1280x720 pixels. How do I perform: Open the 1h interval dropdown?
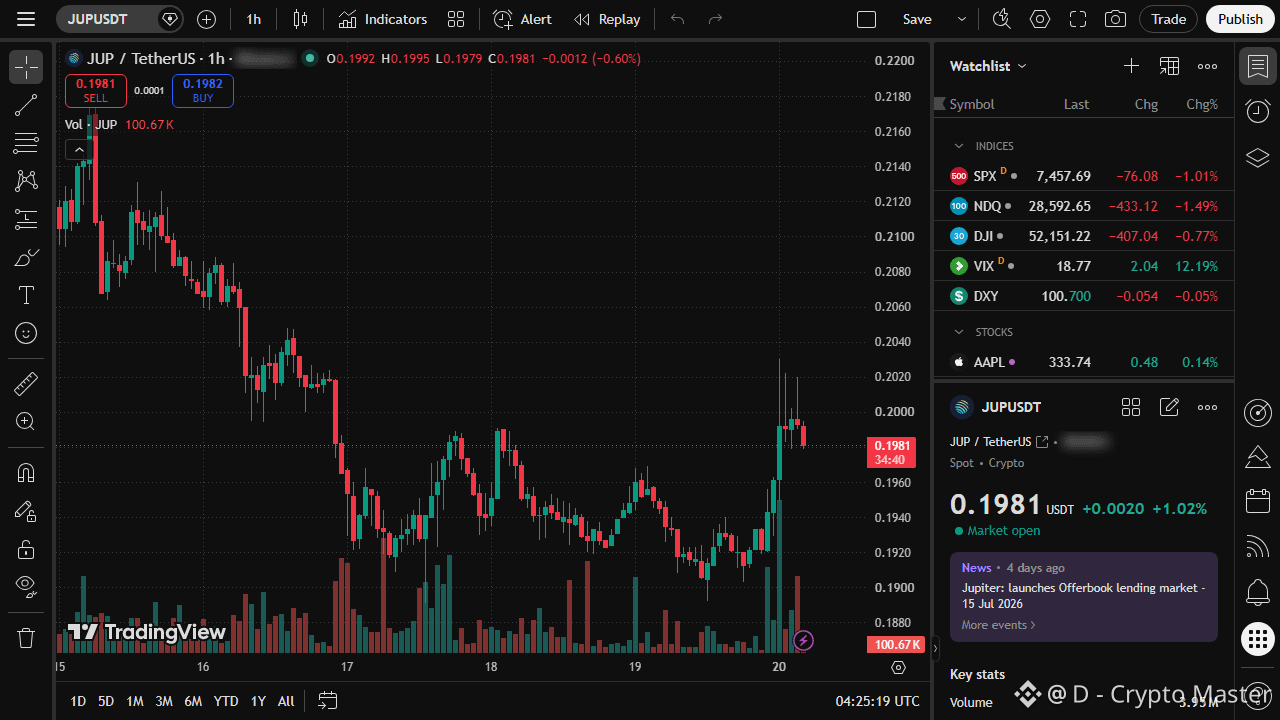254,19
